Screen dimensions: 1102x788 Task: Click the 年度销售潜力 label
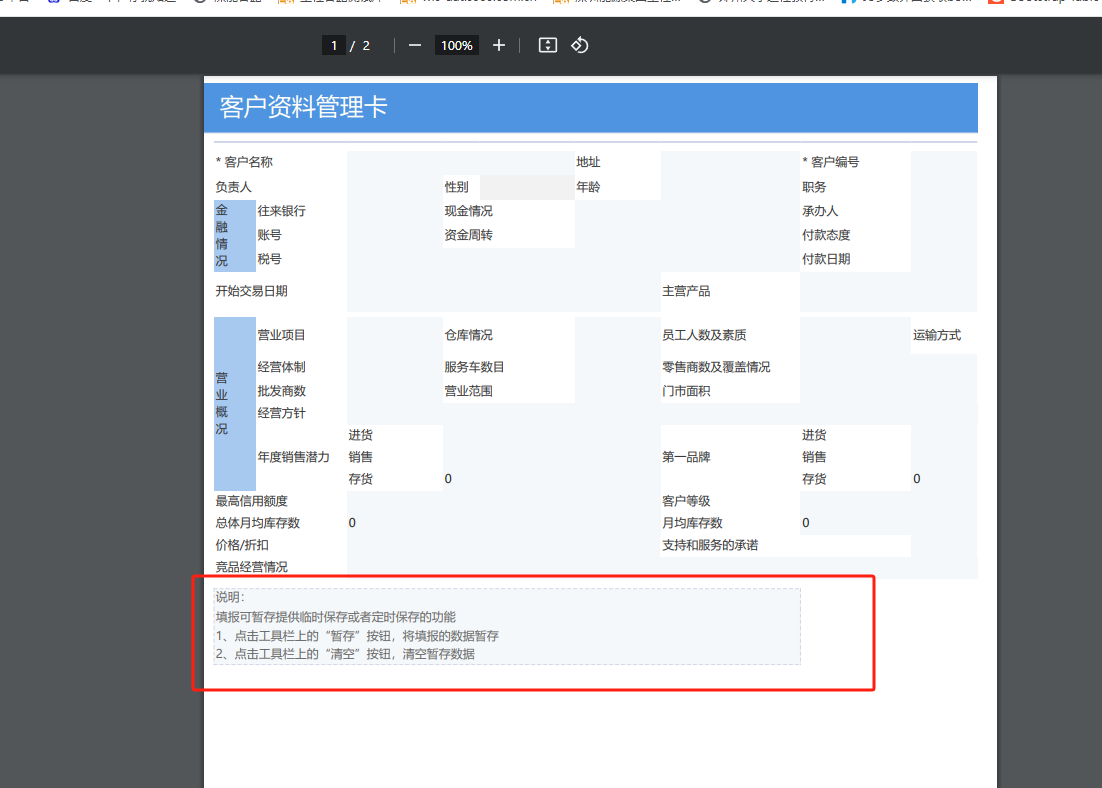tap(293, 457)
